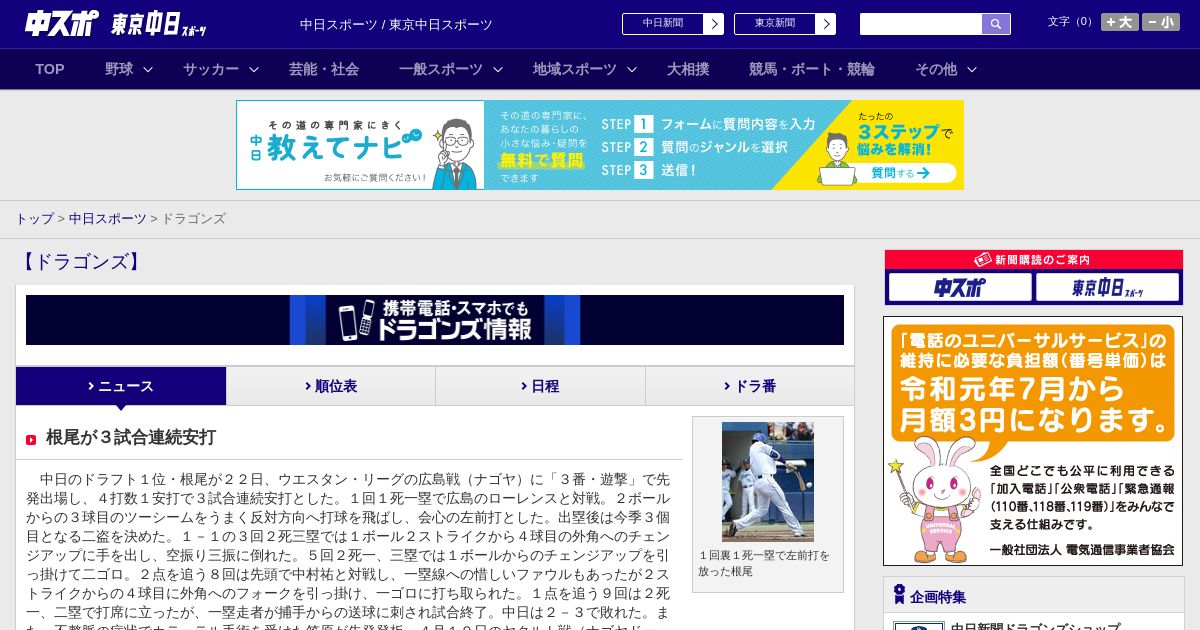The height and width of the screenshot is (630, 1200).
Task: Open the 競馬・ボート・競輪 section
Action: pyautogui.click(x=812, y=69)
